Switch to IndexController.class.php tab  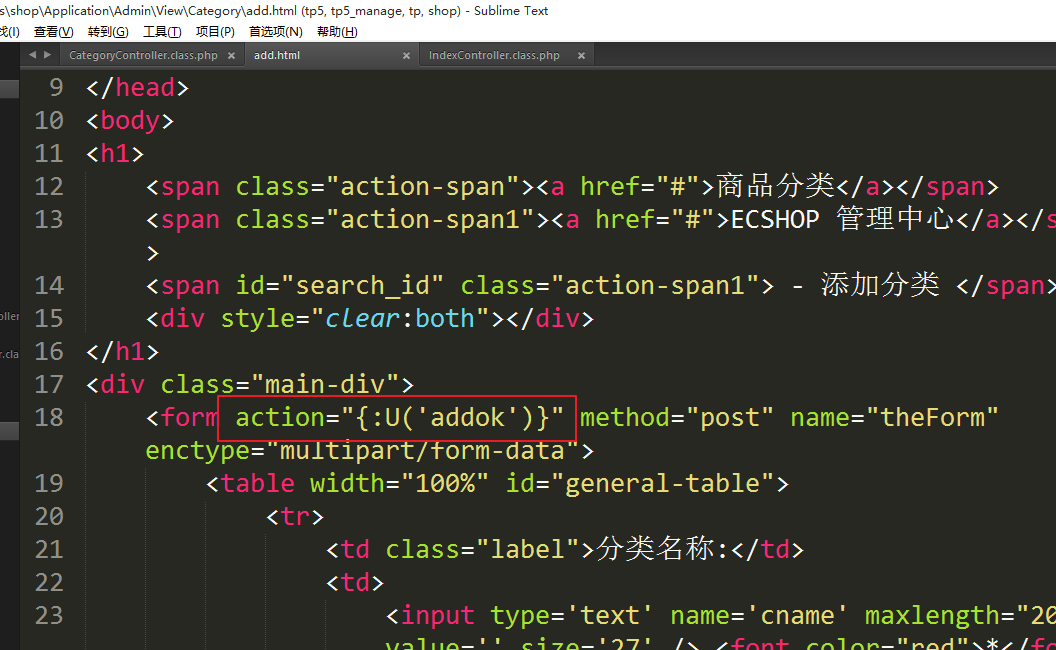point(494,56)
